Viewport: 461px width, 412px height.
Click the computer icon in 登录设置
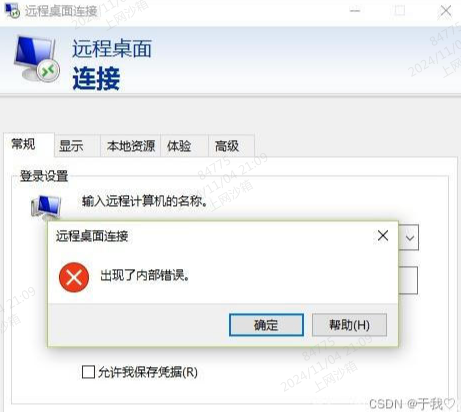tap(46, 207)
